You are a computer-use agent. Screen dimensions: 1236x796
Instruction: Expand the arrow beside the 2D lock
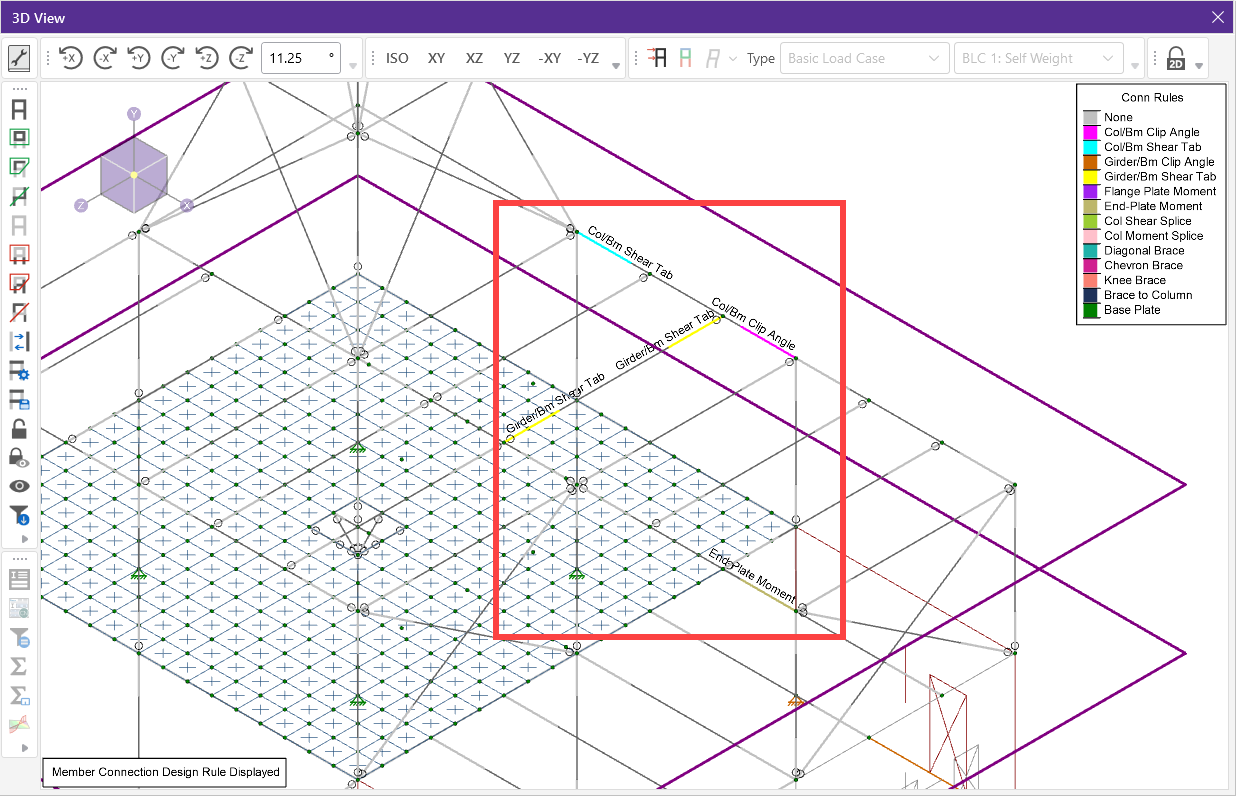pos(1199,66)
